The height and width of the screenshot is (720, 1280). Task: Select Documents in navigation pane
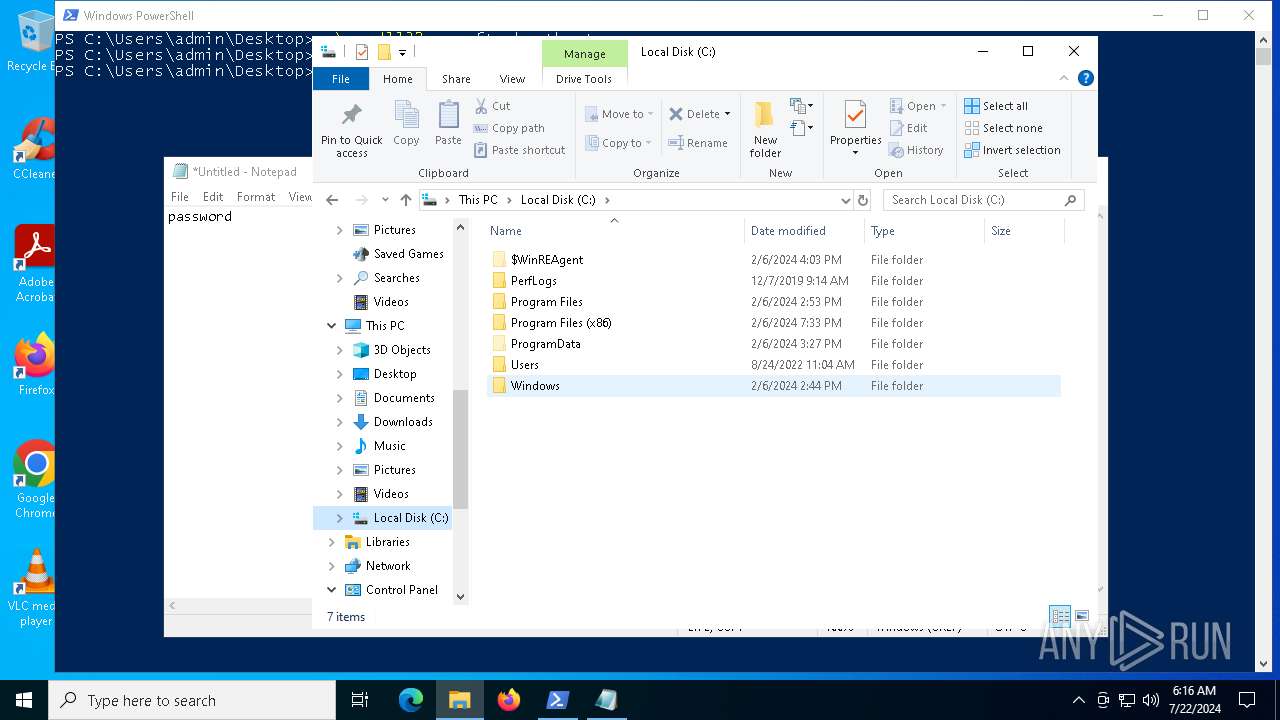(x=403, y=398)
